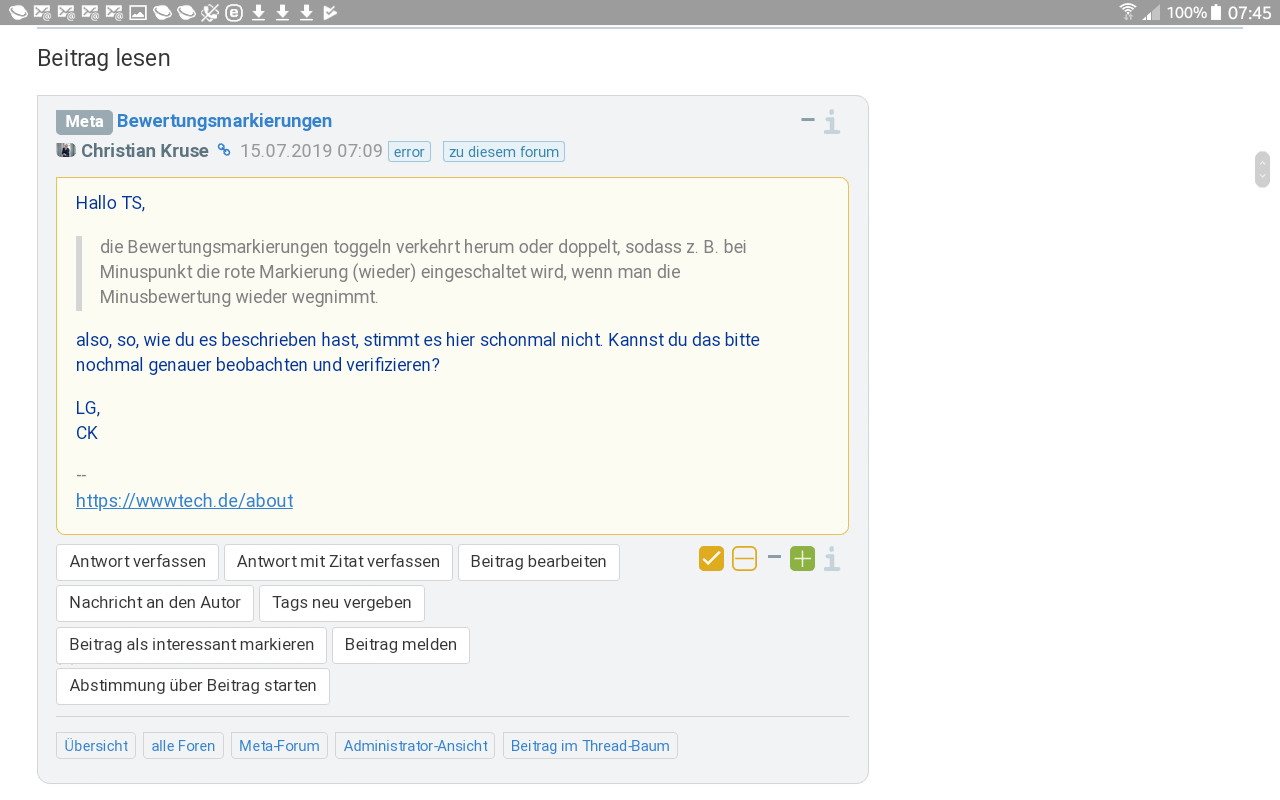The width and height of the screenshot is (1280, 800).
Task: Open Administrator-Ansicht navigation link
Action: click(x=415, y=746)
